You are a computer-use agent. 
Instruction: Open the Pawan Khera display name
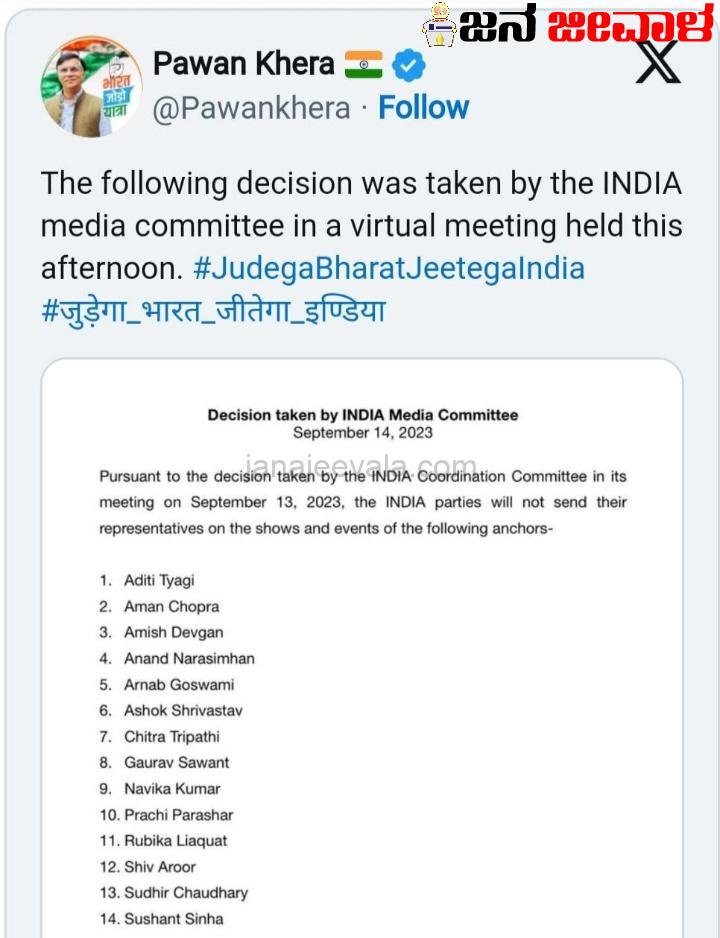tap(243, 64)
